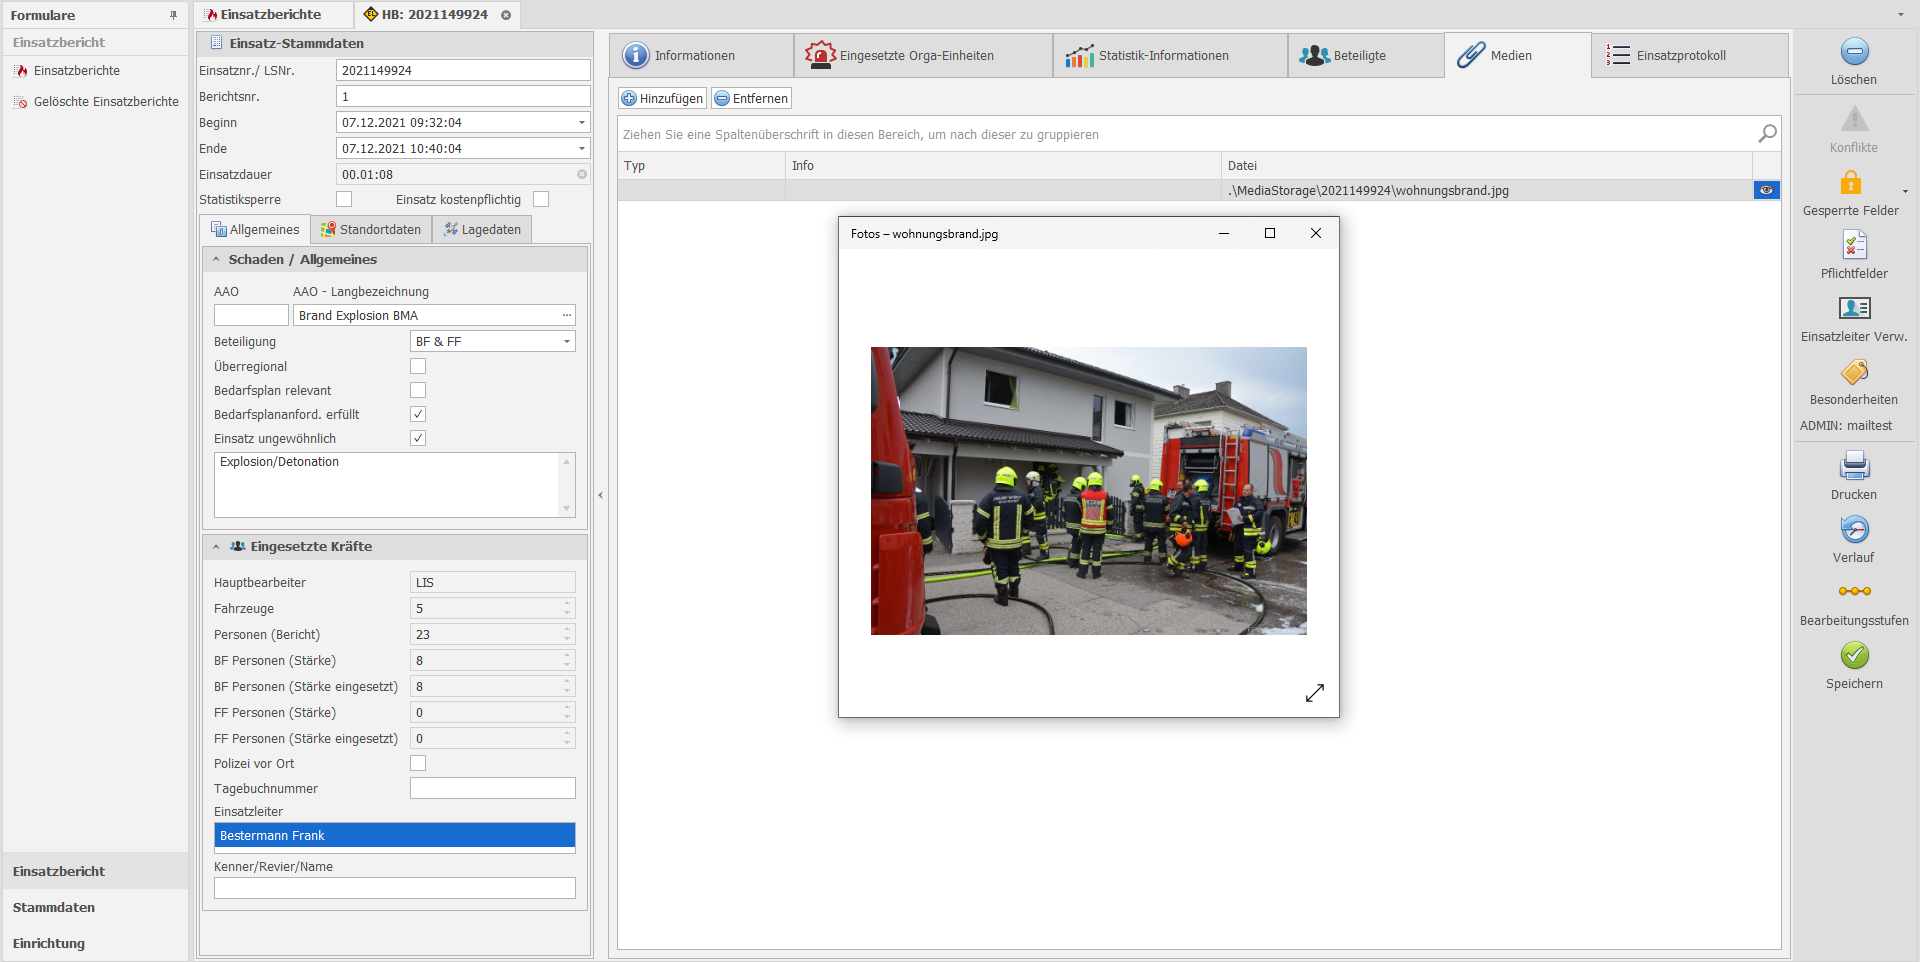
Task: Expand photo viewer with diagonal arrow icon
Action: (1314, 693)
